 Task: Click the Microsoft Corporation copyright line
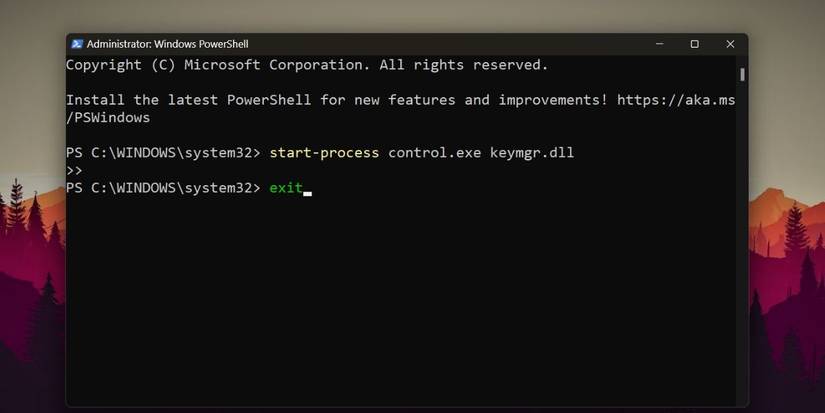pos(307,65)
